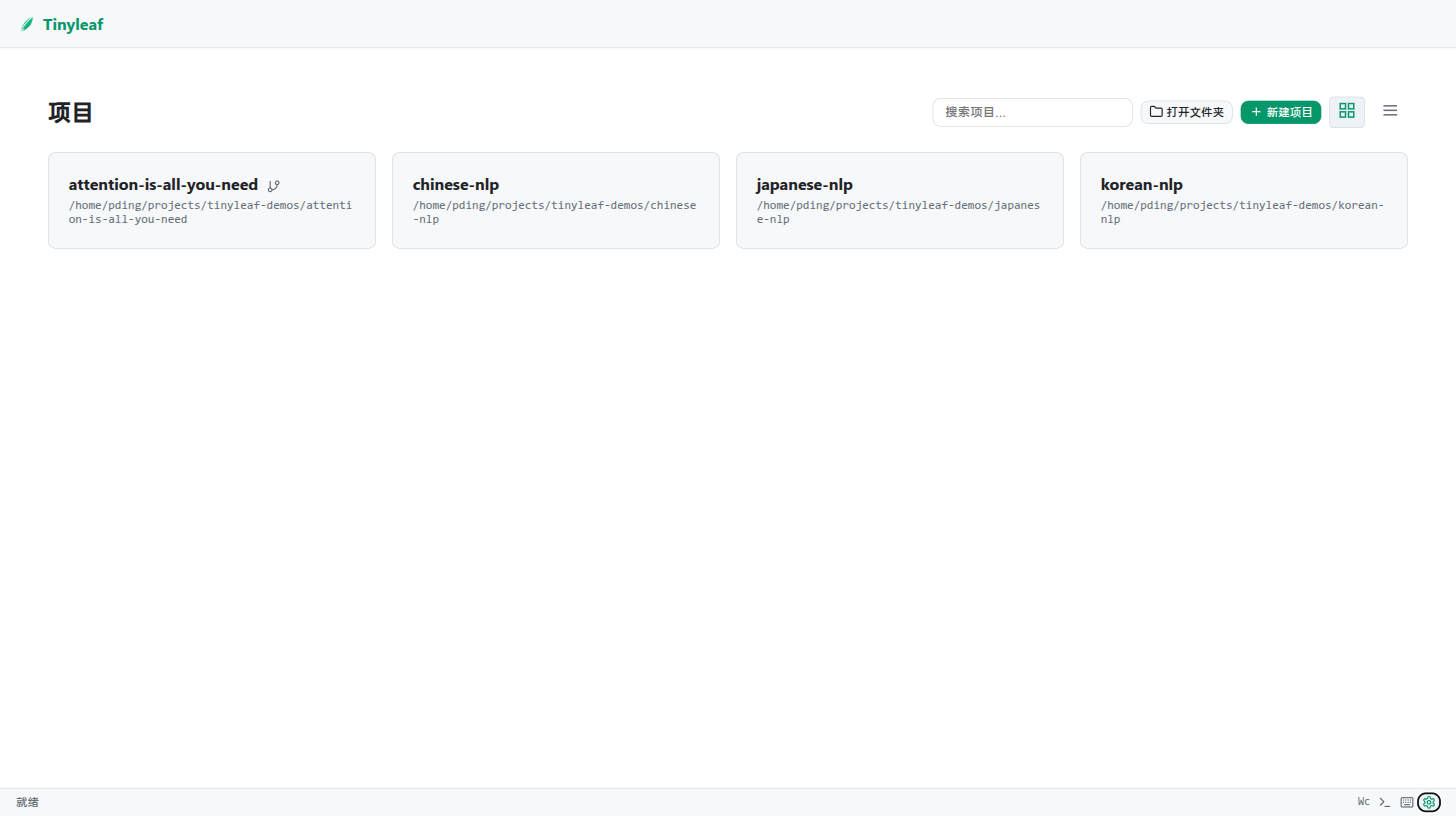Switch to grid view
The width and height of the screenshot is (1456, 816).
click(x=1346, y=111)
